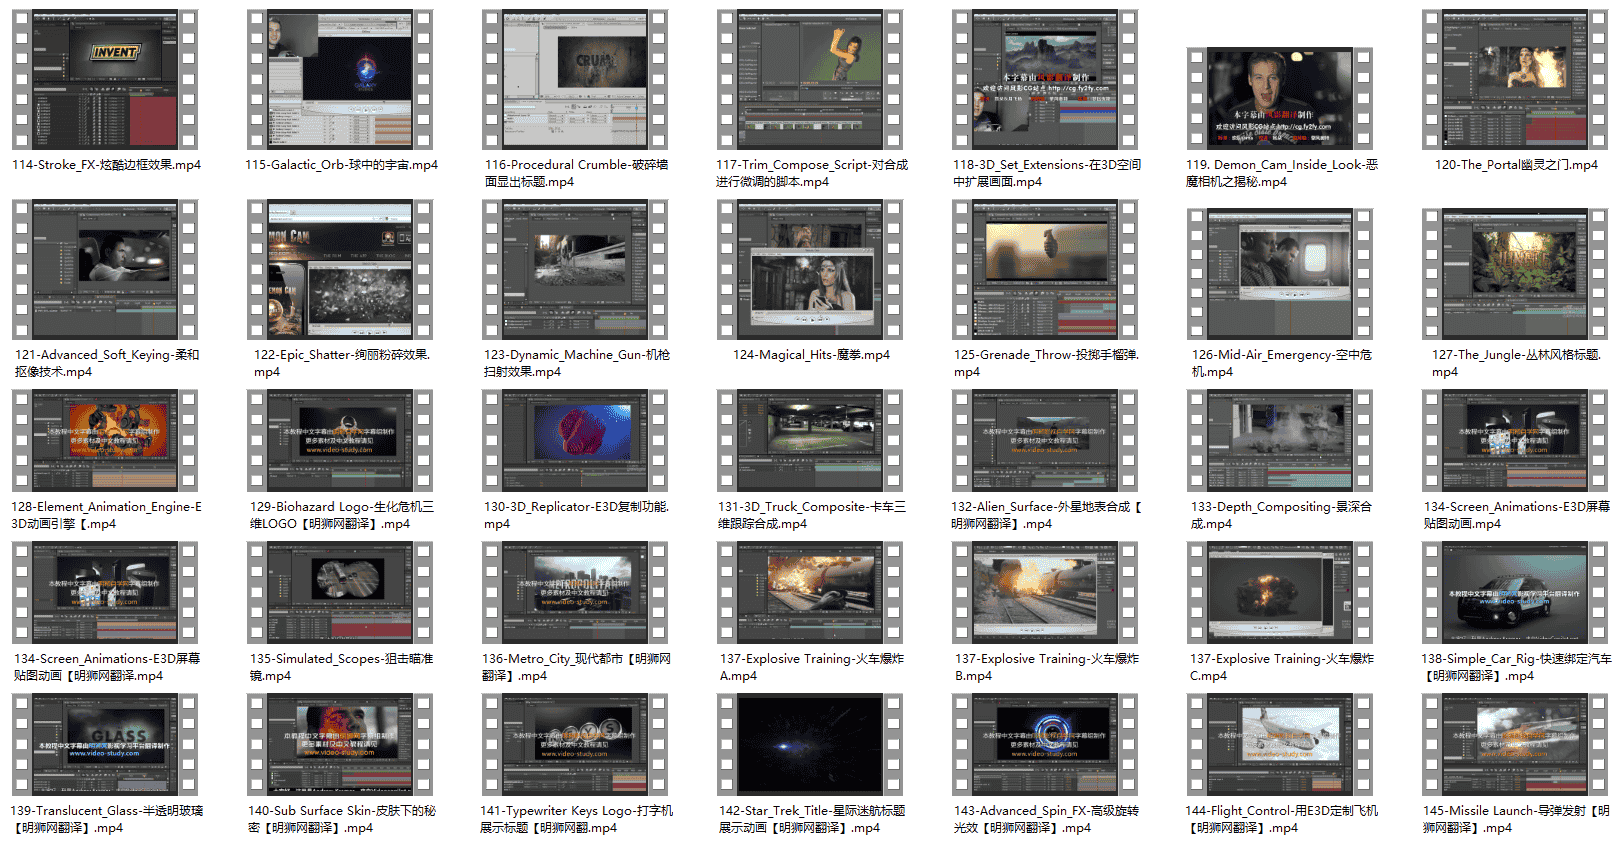This screenshot has height=844, width=1624.
Task: Select the 121-Advanced_Soft_Keying video thumbnail
Action: click(x=105, y=270)
